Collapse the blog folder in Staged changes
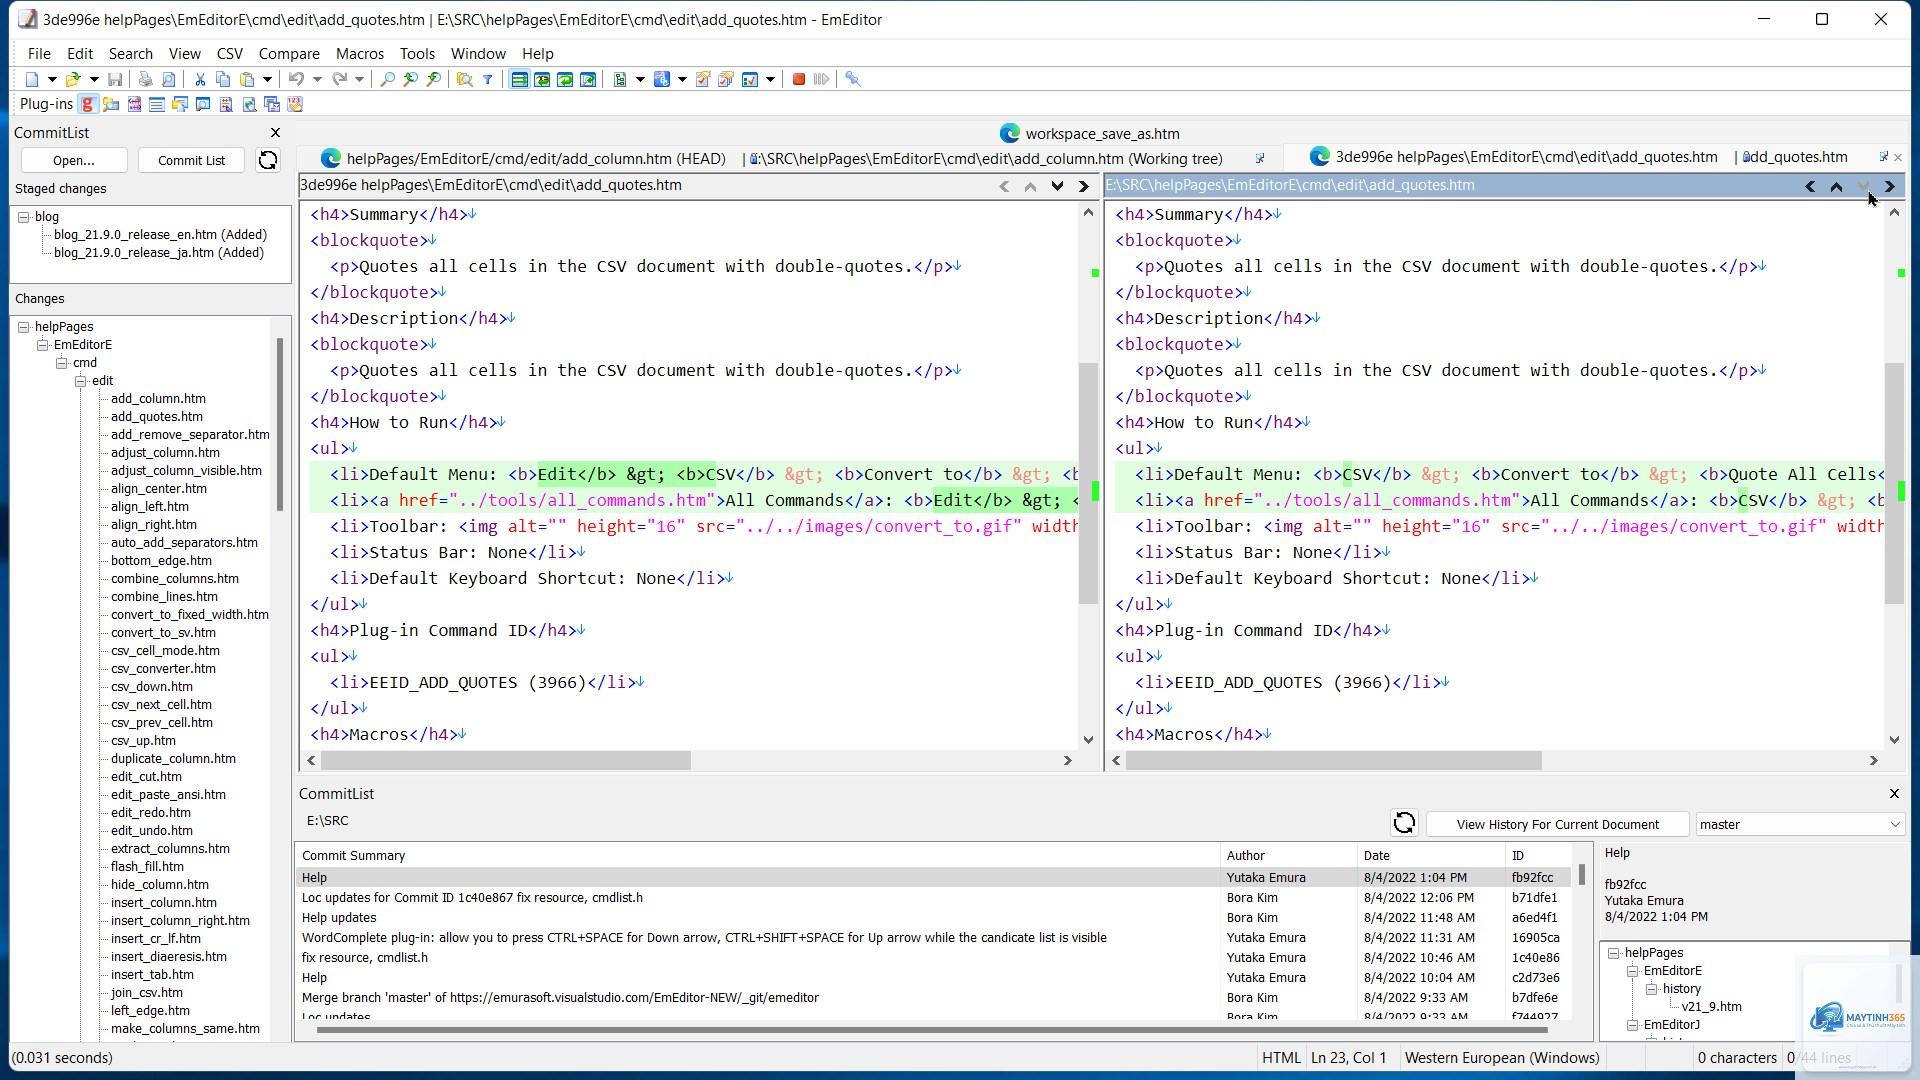Image resolution: width=1920 pixels, height=1080 pixels. 24,217
